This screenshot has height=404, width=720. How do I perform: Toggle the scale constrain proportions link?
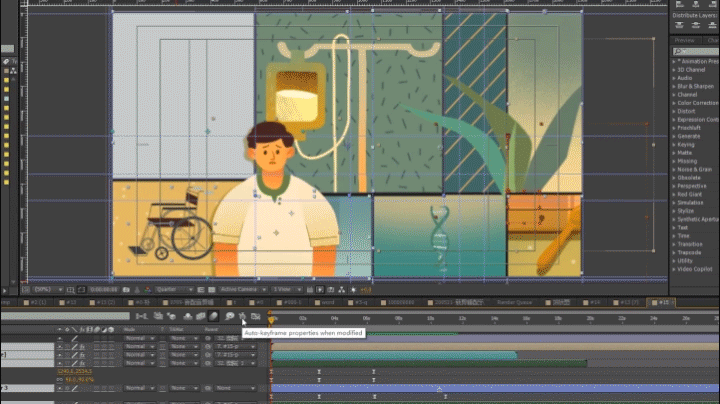point(60,380)
